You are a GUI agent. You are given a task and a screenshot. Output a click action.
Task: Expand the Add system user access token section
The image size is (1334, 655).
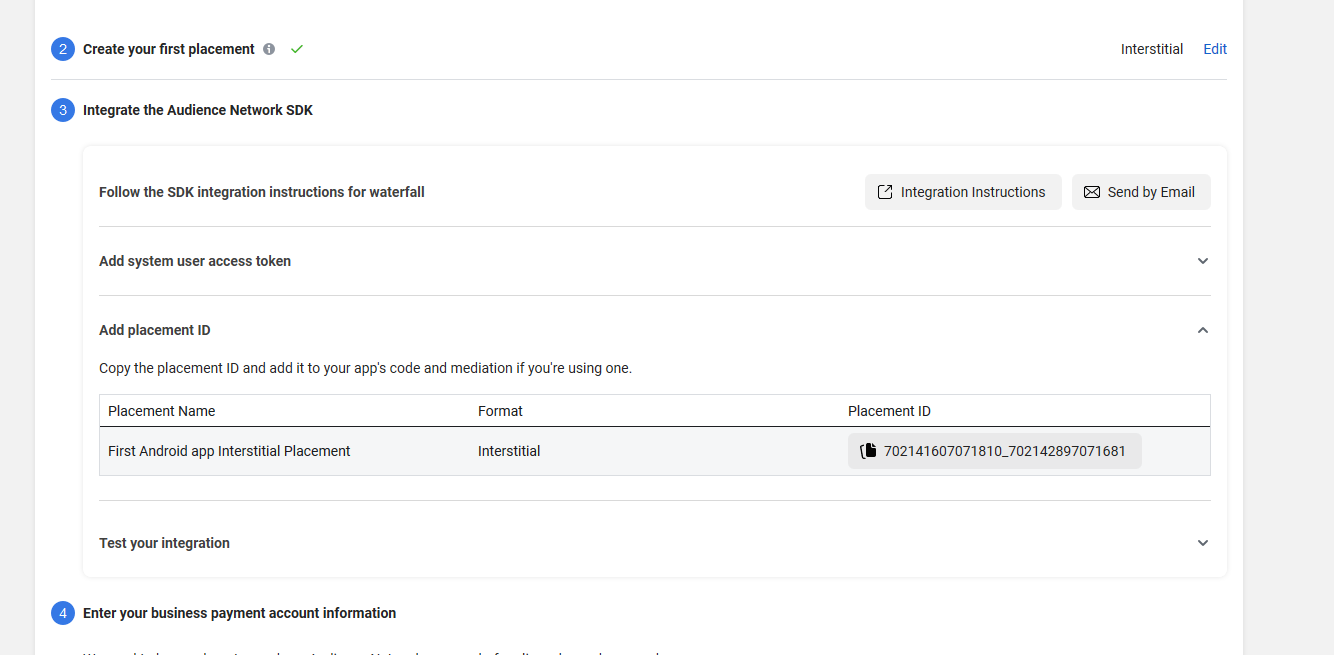click(1203, 260)
